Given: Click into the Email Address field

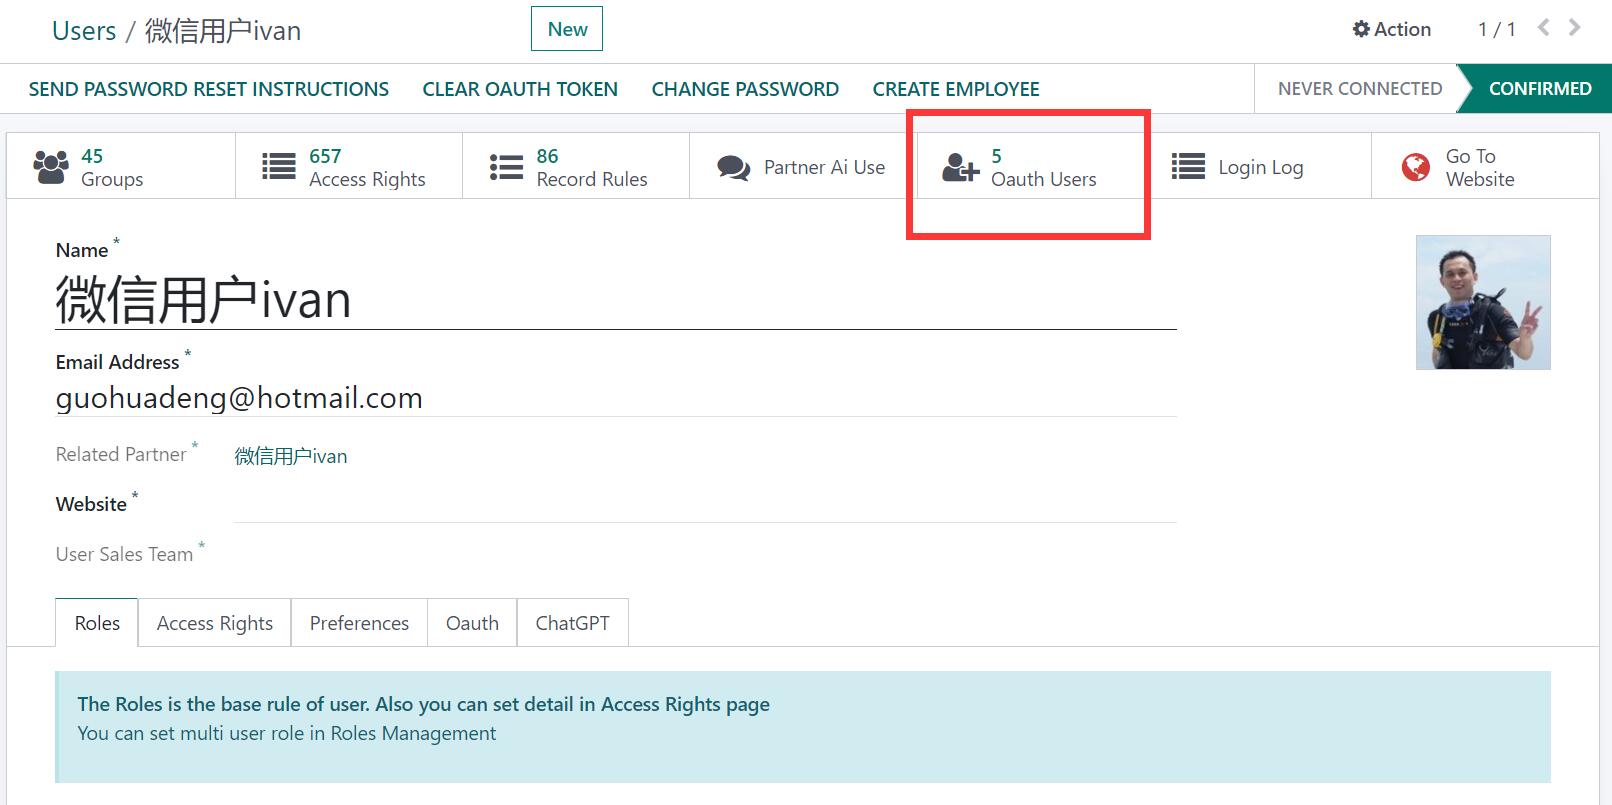Looking at the screenshot, I should [x=615, y=398].
